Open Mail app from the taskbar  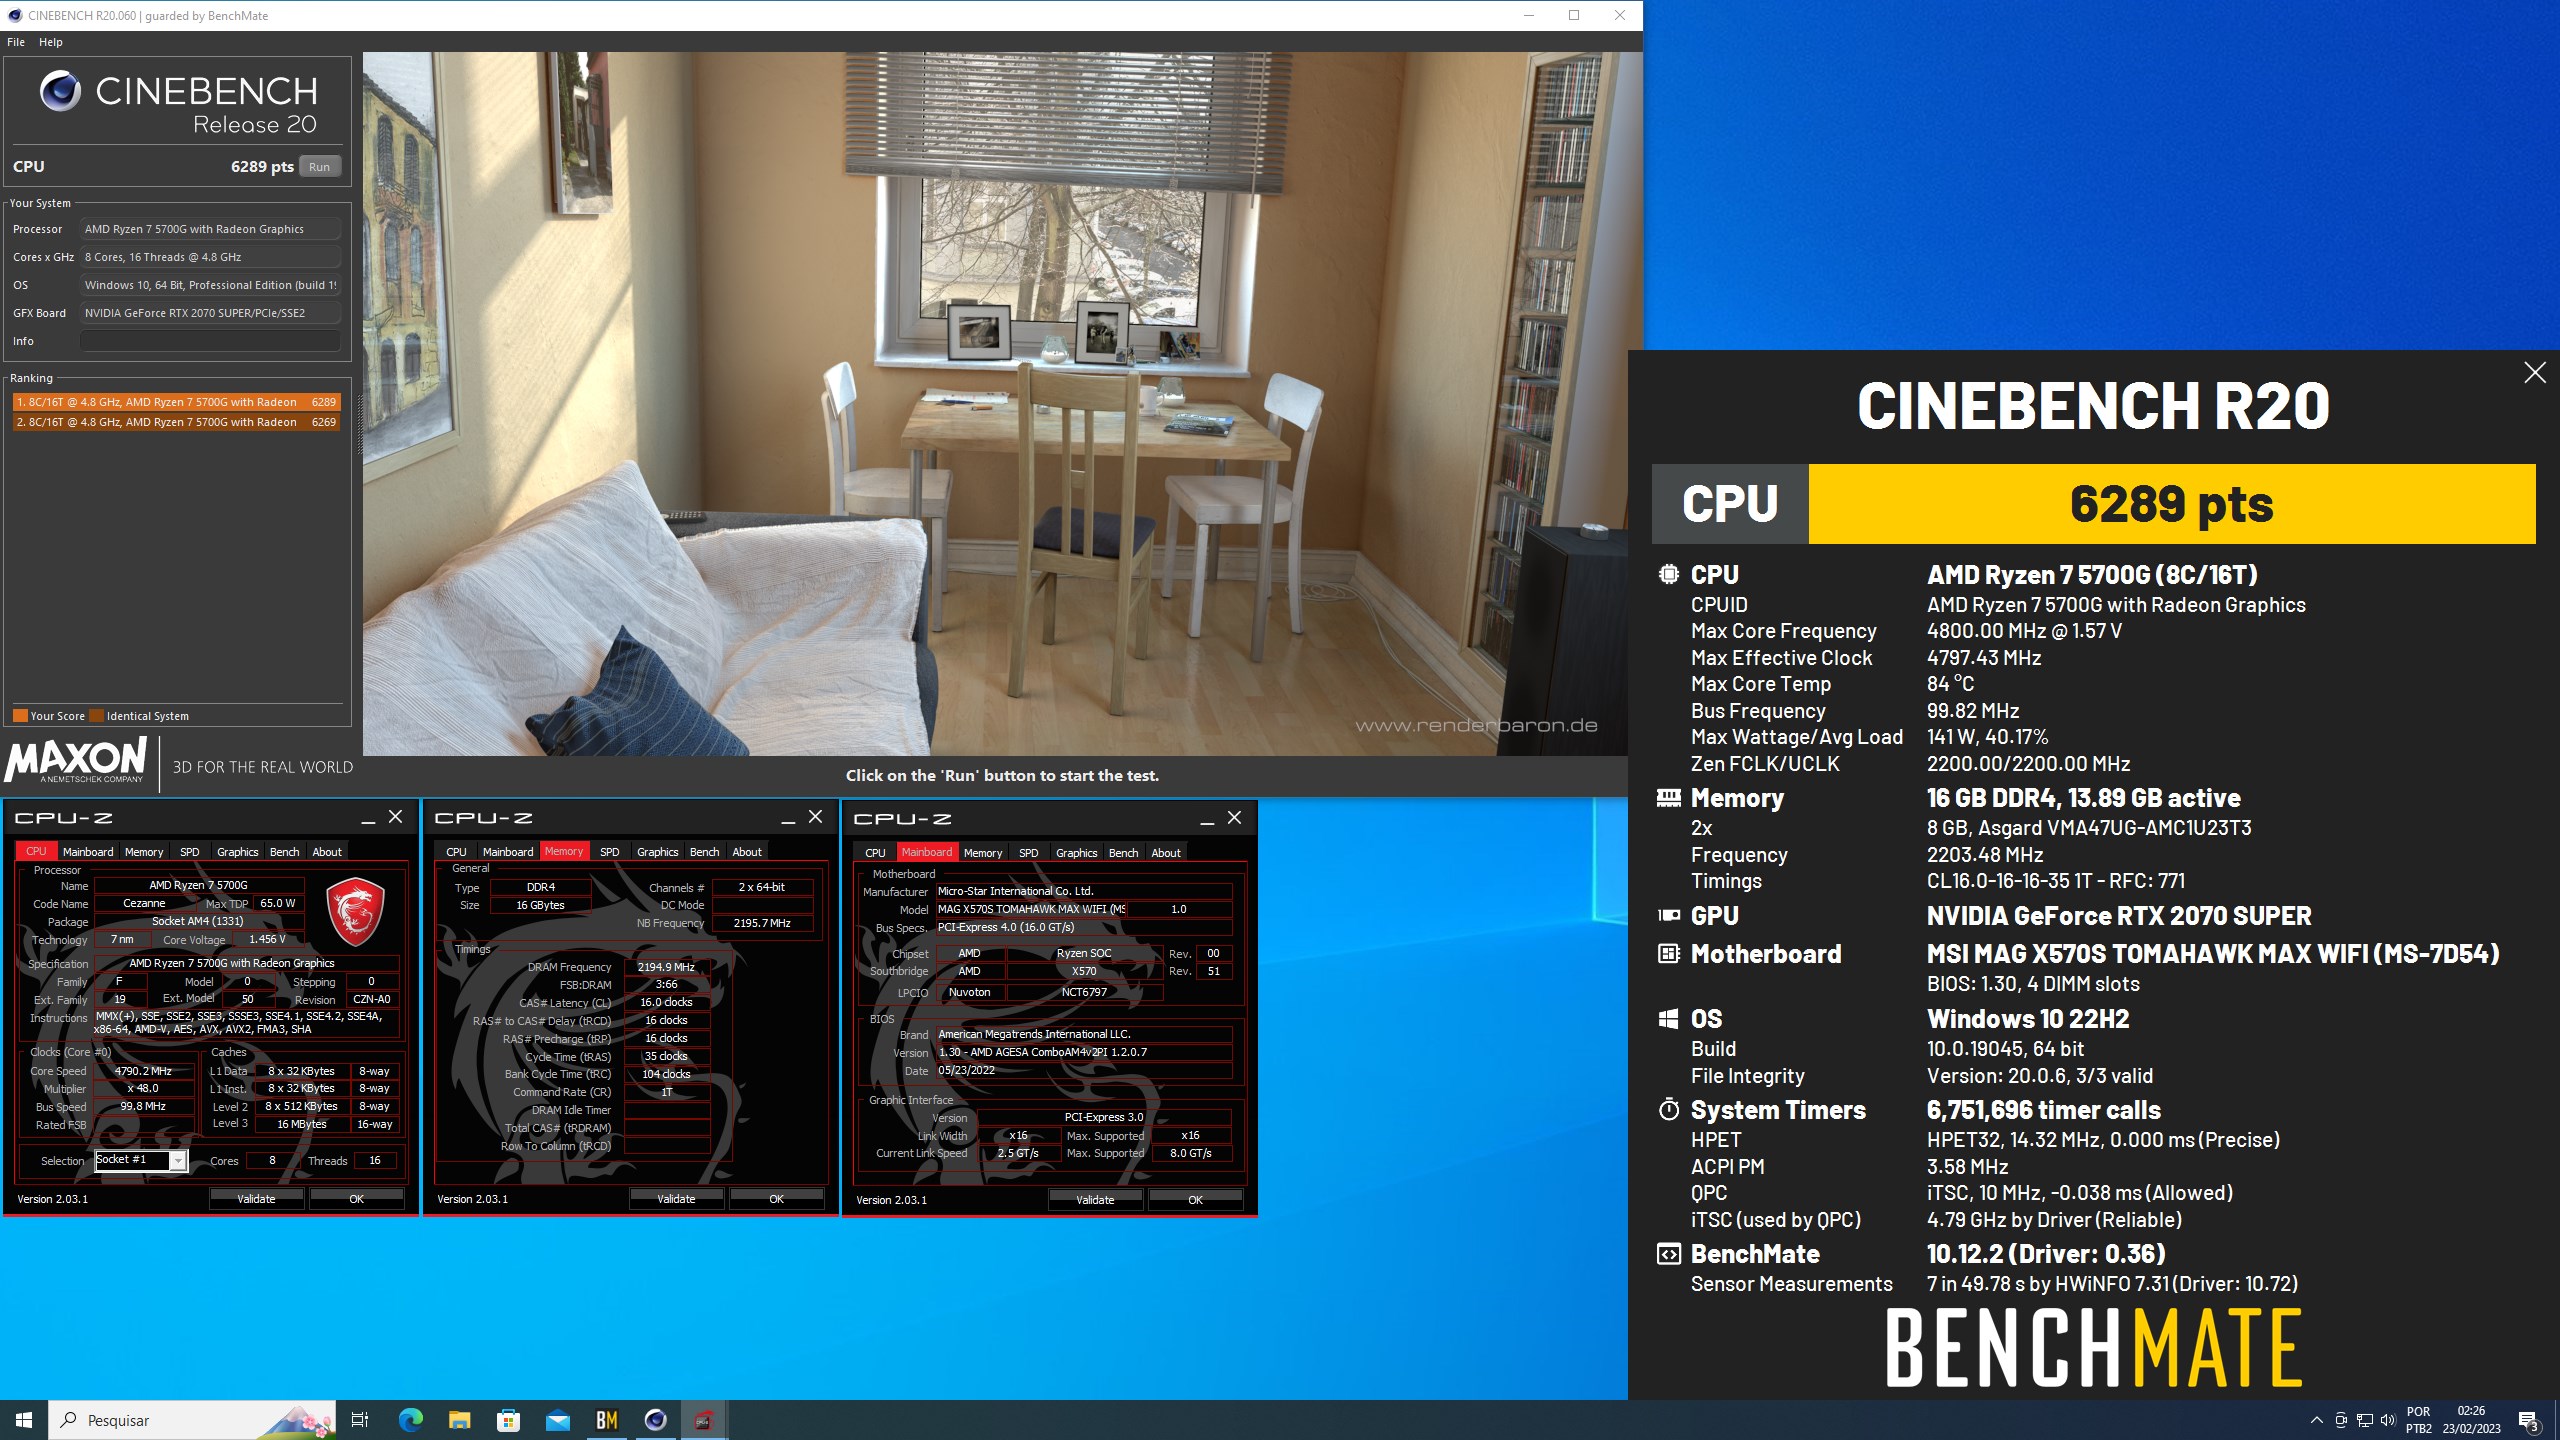coord(557,1420)
